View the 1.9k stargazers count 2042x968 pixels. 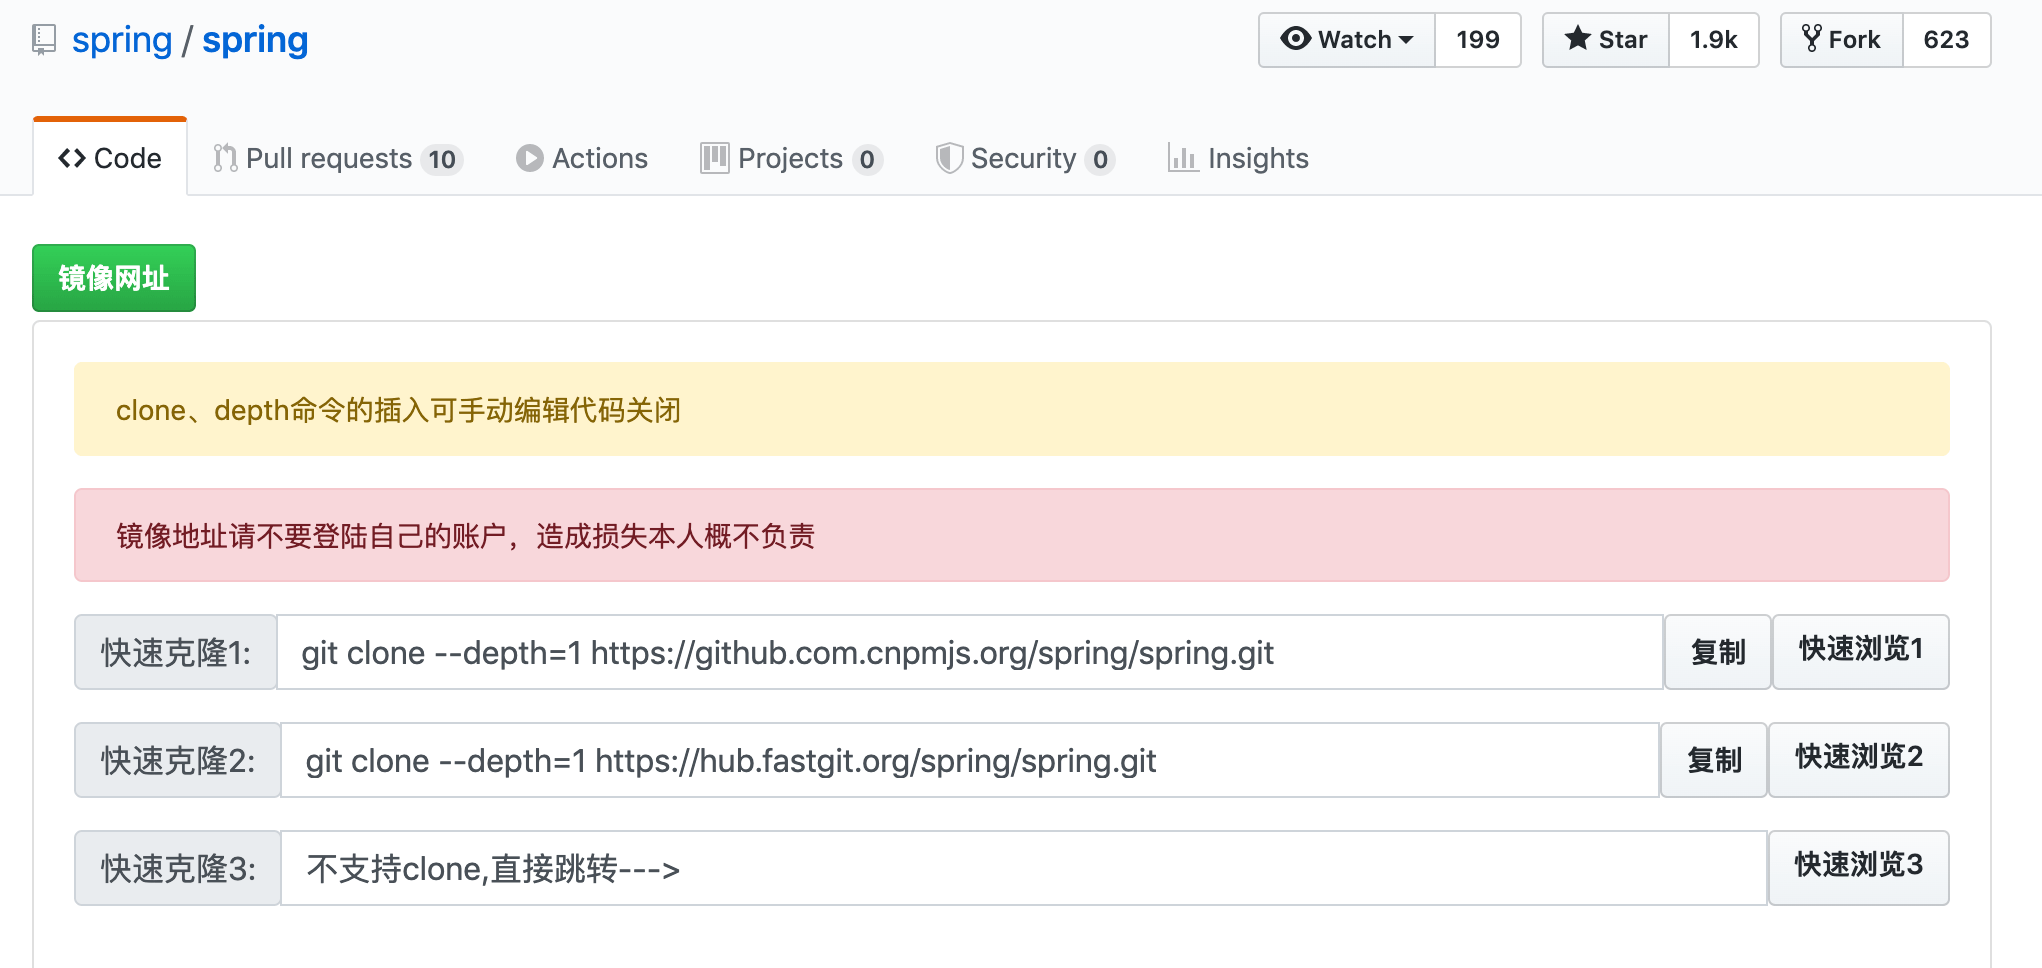1714,40
